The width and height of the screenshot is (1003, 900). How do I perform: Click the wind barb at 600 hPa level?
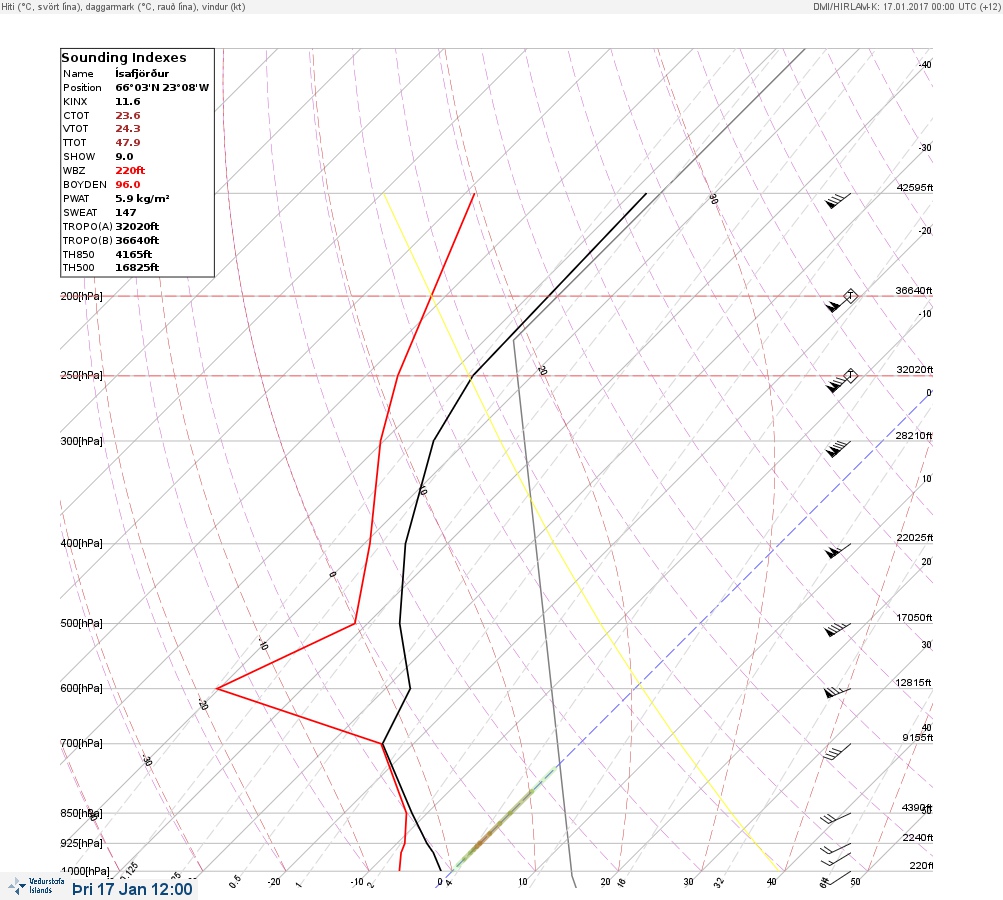click(838, 693)
